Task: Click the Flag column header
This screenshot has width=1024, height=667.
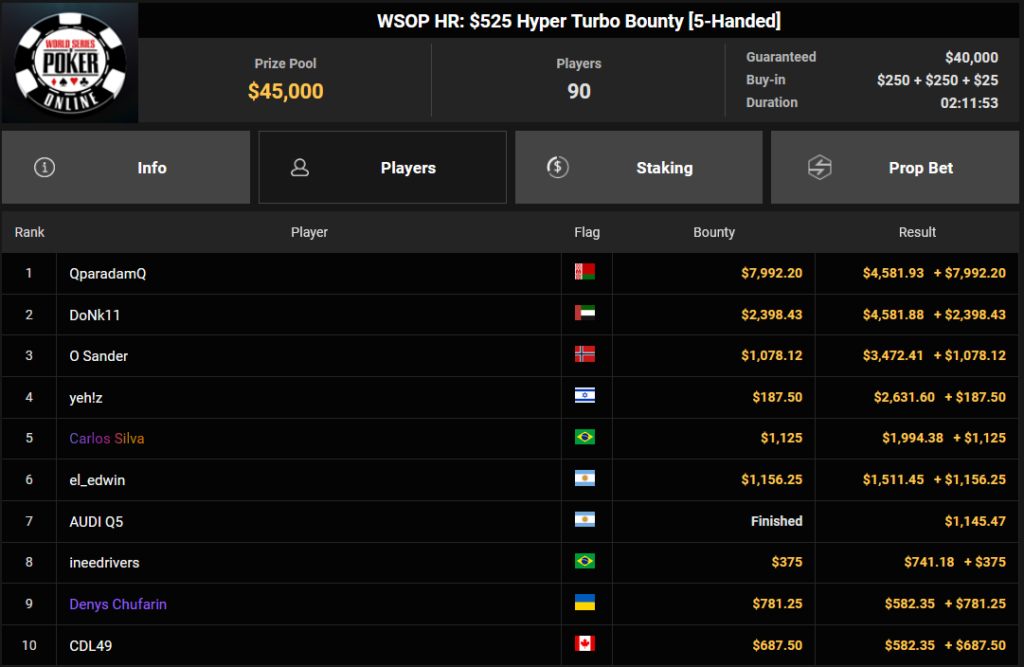Action: (x=587, y=232)
